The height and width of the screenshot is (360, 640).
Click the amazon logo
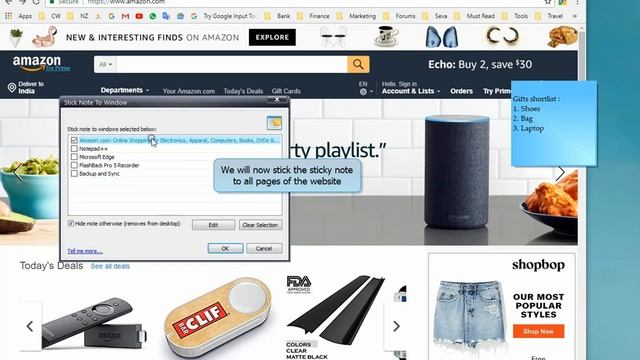(37, 62)
